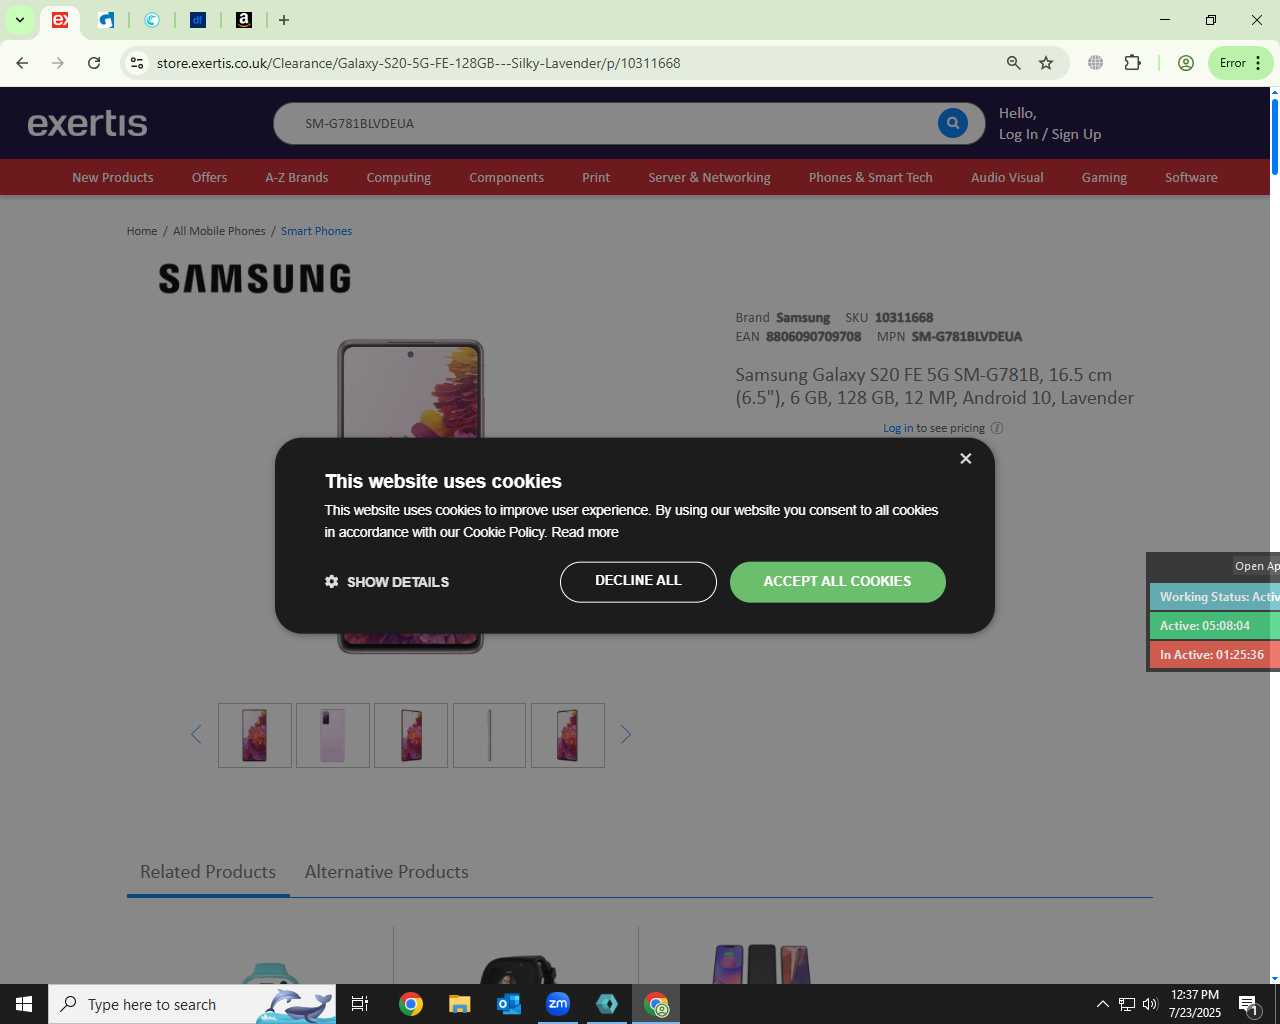The width and height of the screenshot is (1280, 1024).
Task: Click browser back arrow
Action: click(x=22, y=63)
